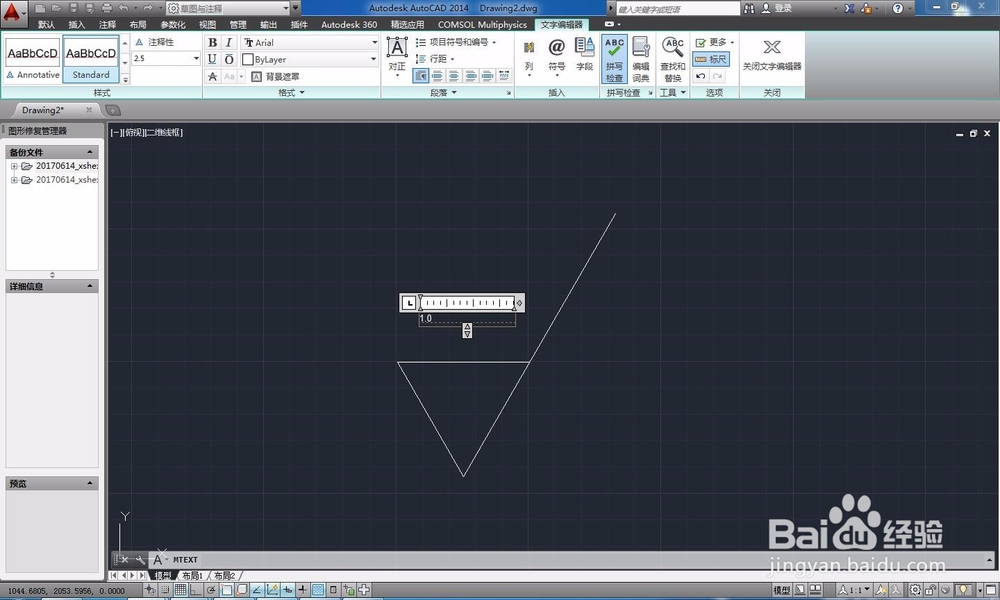Toggle Strikethrough text formatting
The height and width of the screenshot is (600, 1000).
[212, 77]
